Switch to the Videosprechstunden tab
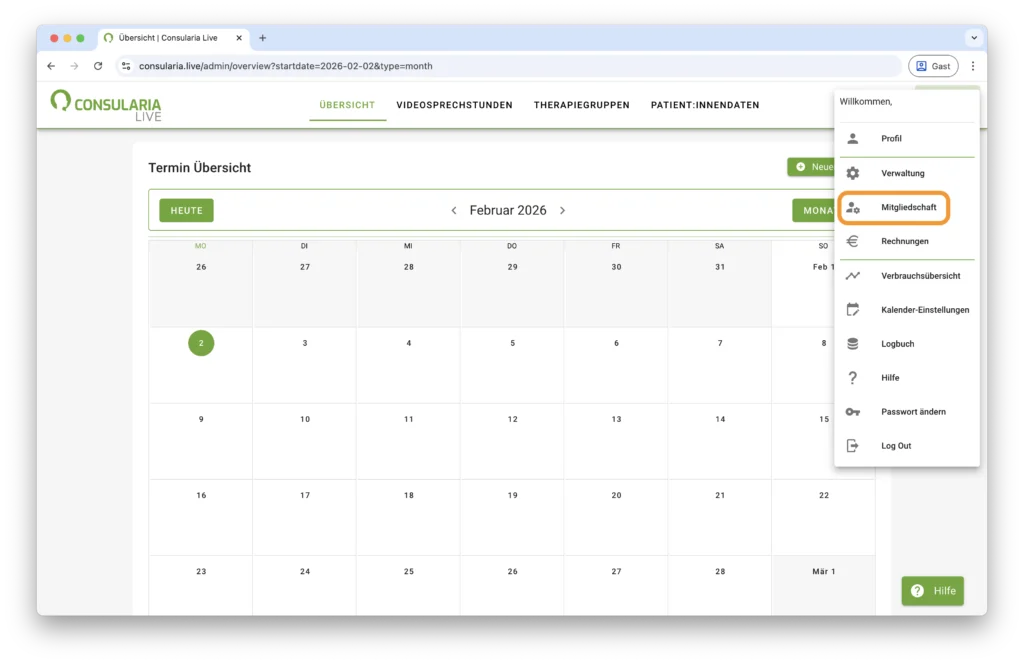 click(x=454, y=105)
